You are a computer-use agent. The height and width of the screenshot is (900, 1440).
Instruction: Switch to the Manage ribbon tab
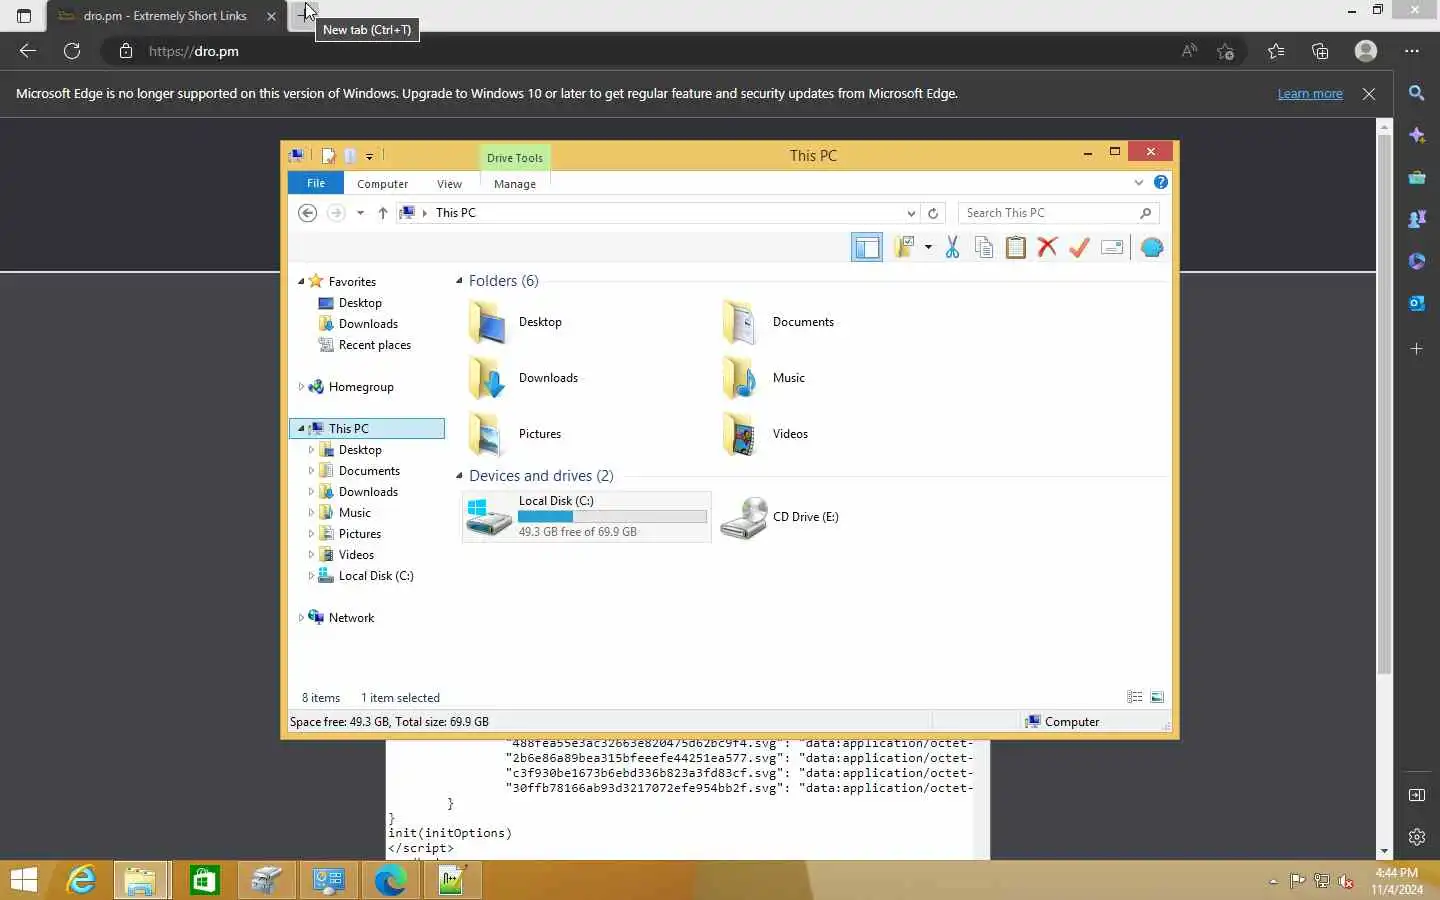click(515, 184)
